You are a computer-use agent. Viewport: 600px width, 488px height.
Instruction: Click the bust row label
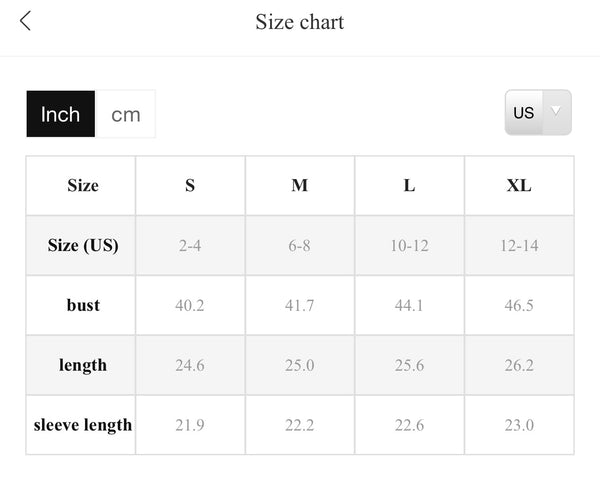81,305
